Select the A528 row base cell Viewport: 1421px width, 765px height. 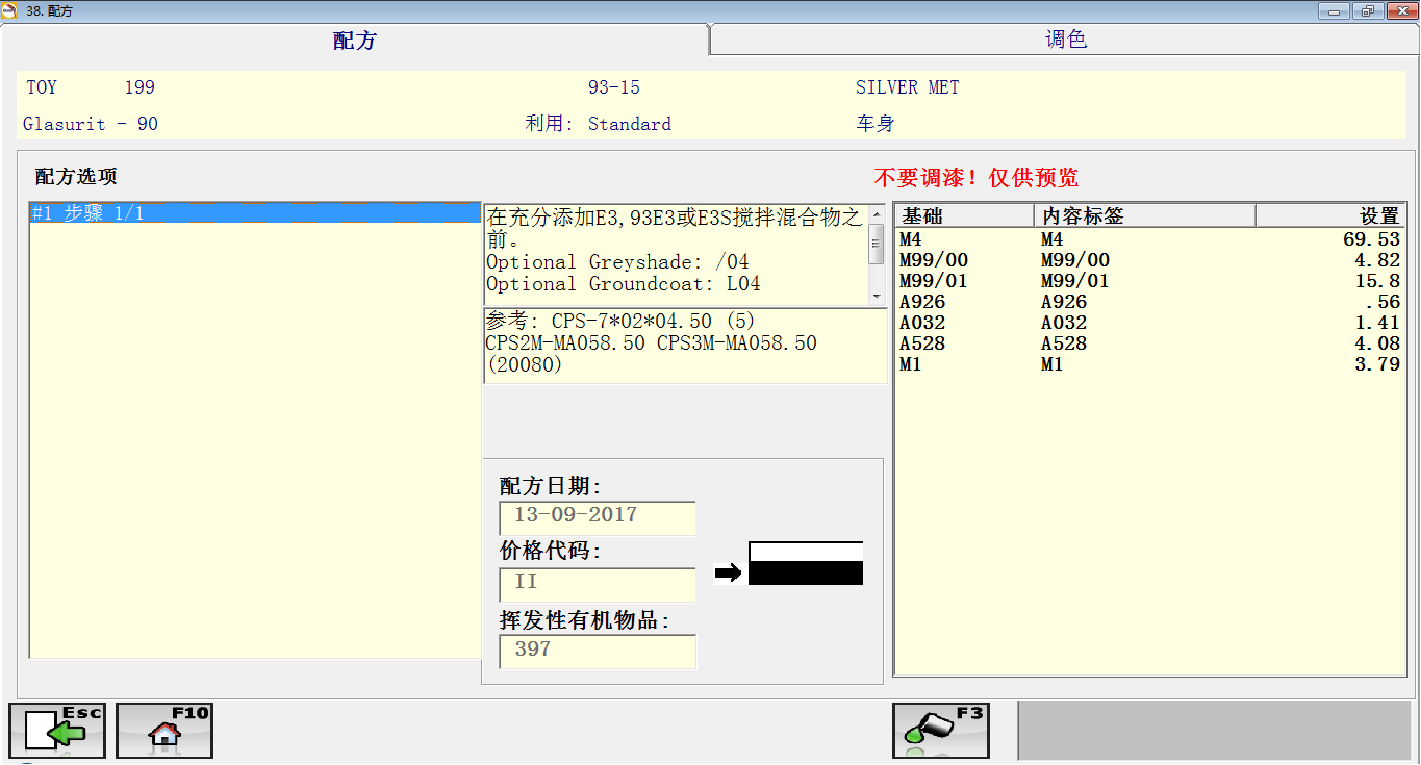tap(922, 344)
